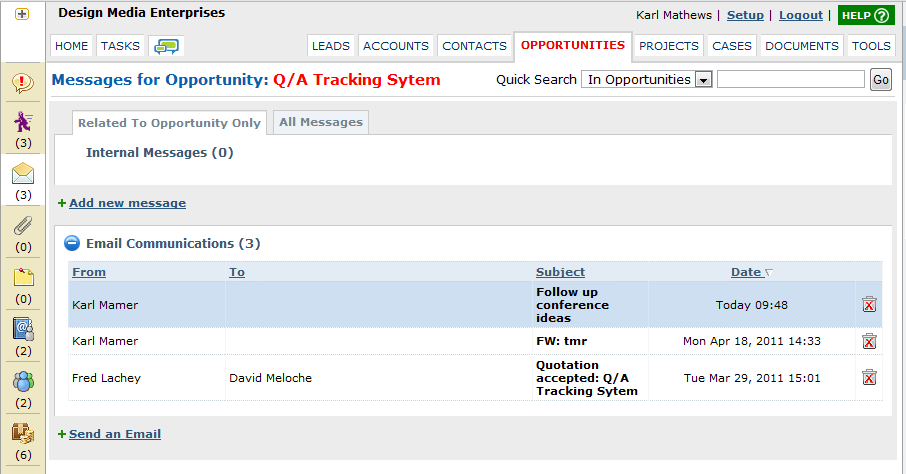Open the chat bubbles icon beside TASKS
Viewport: 906px width, 474px height.
coord(166,46)
